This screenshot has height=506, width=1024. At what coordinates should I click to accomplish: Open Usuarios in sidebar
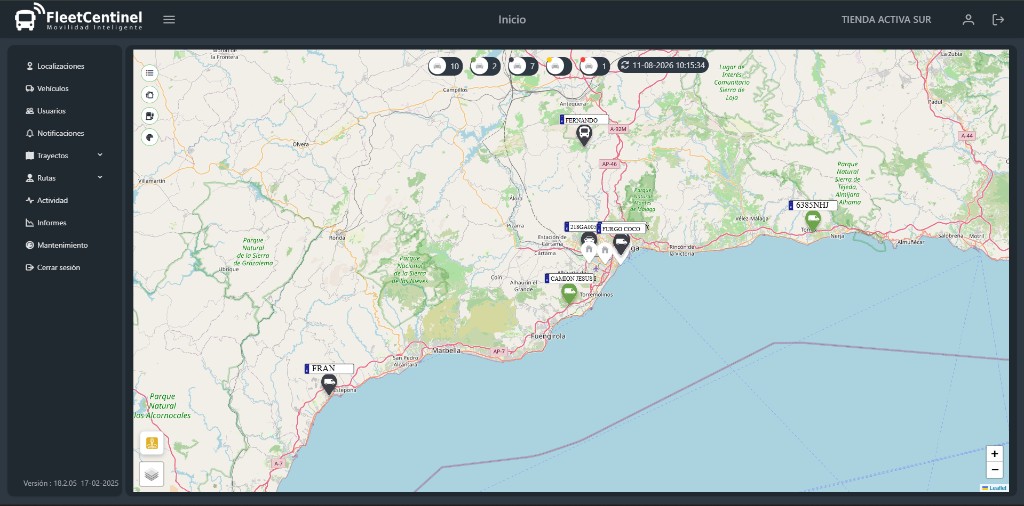point(46,111)
